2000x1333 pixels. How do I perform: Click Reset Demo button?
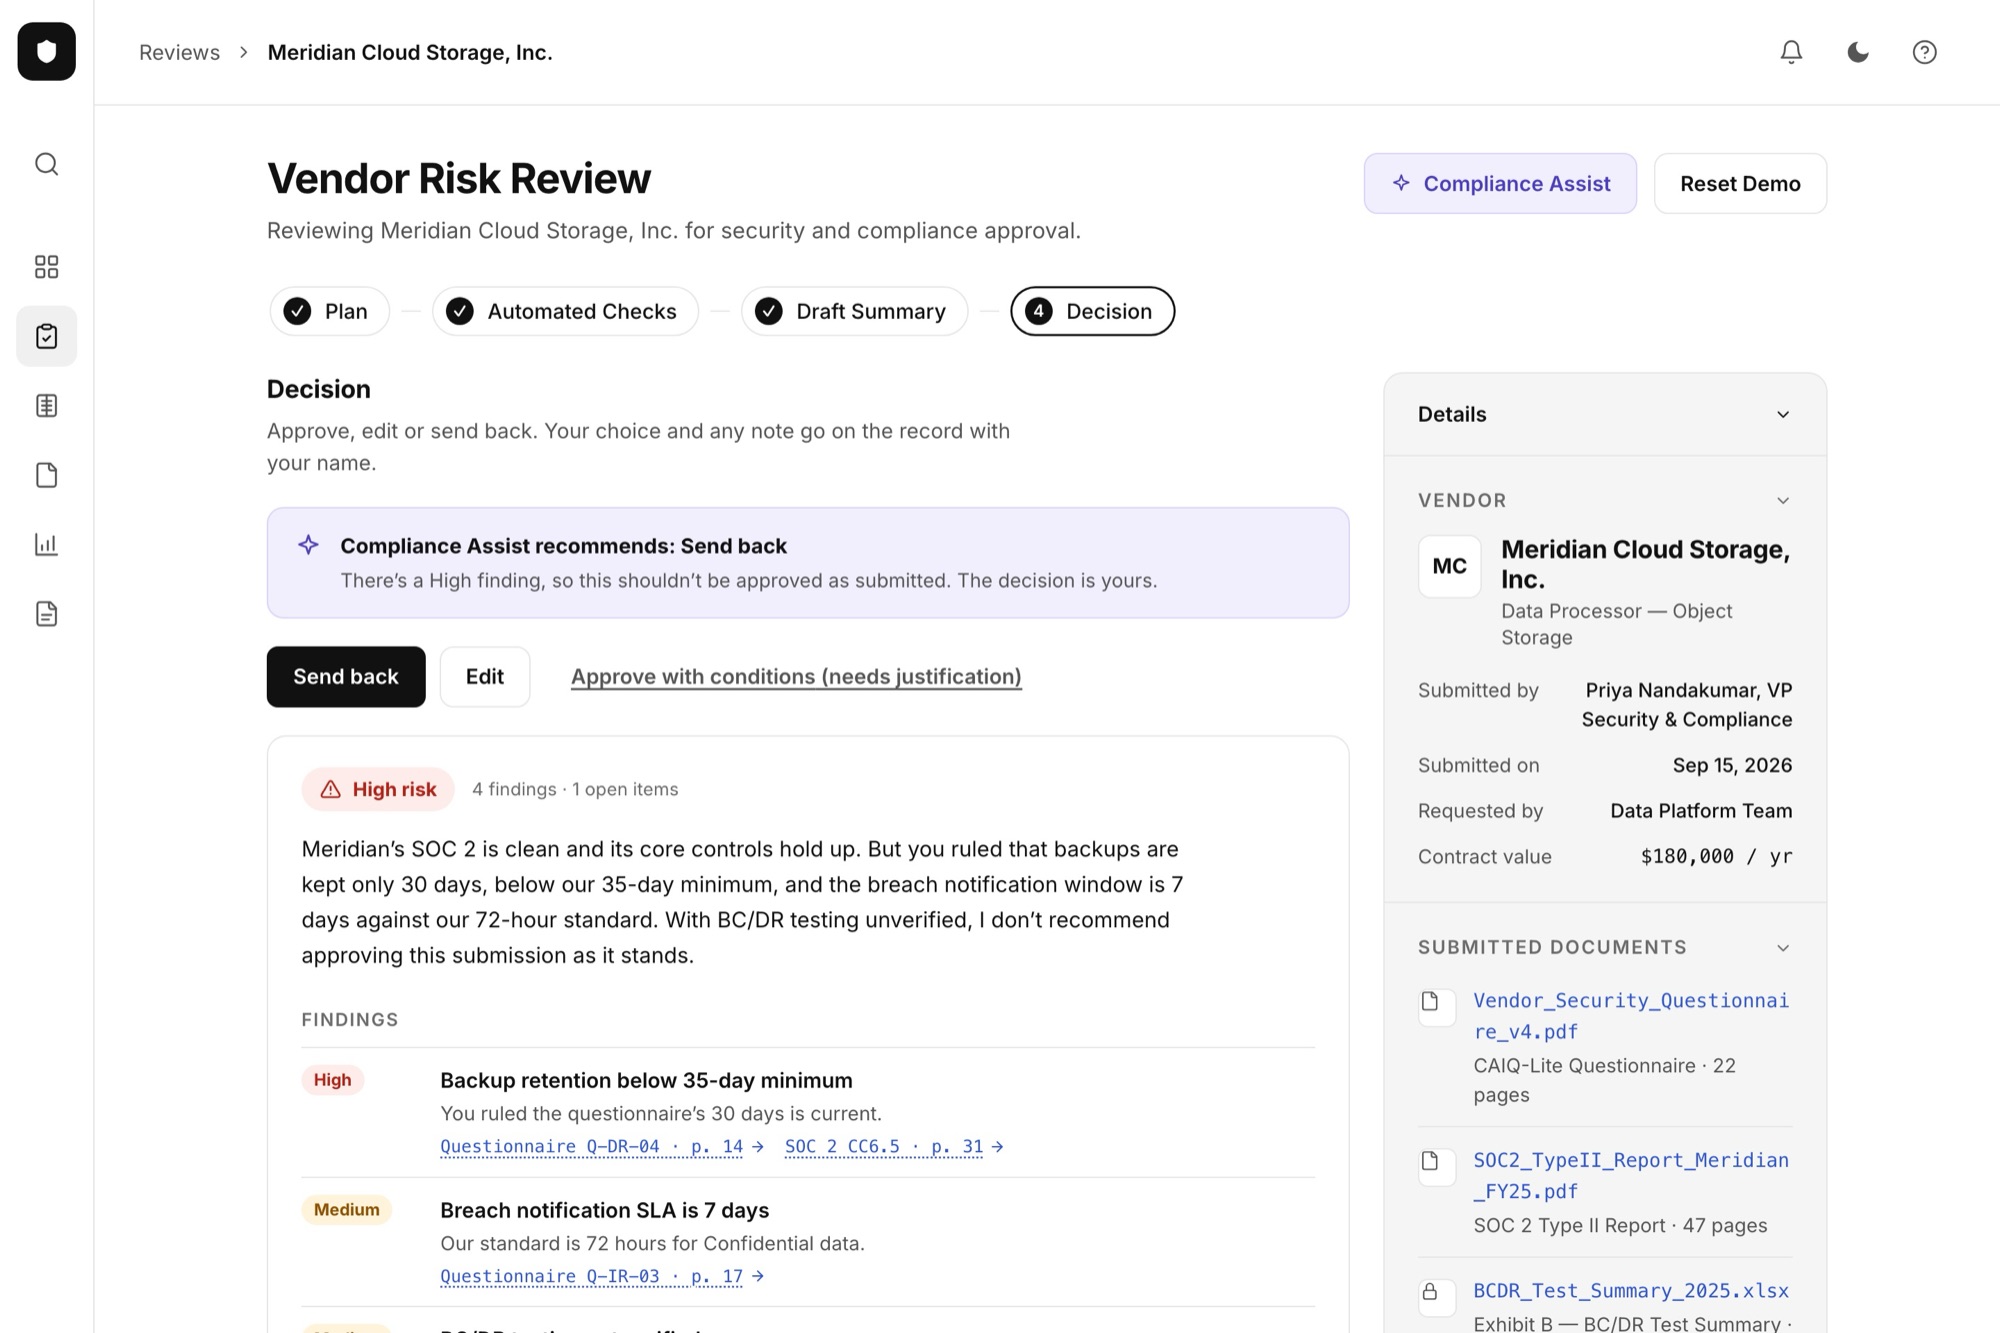[1740, 183]
